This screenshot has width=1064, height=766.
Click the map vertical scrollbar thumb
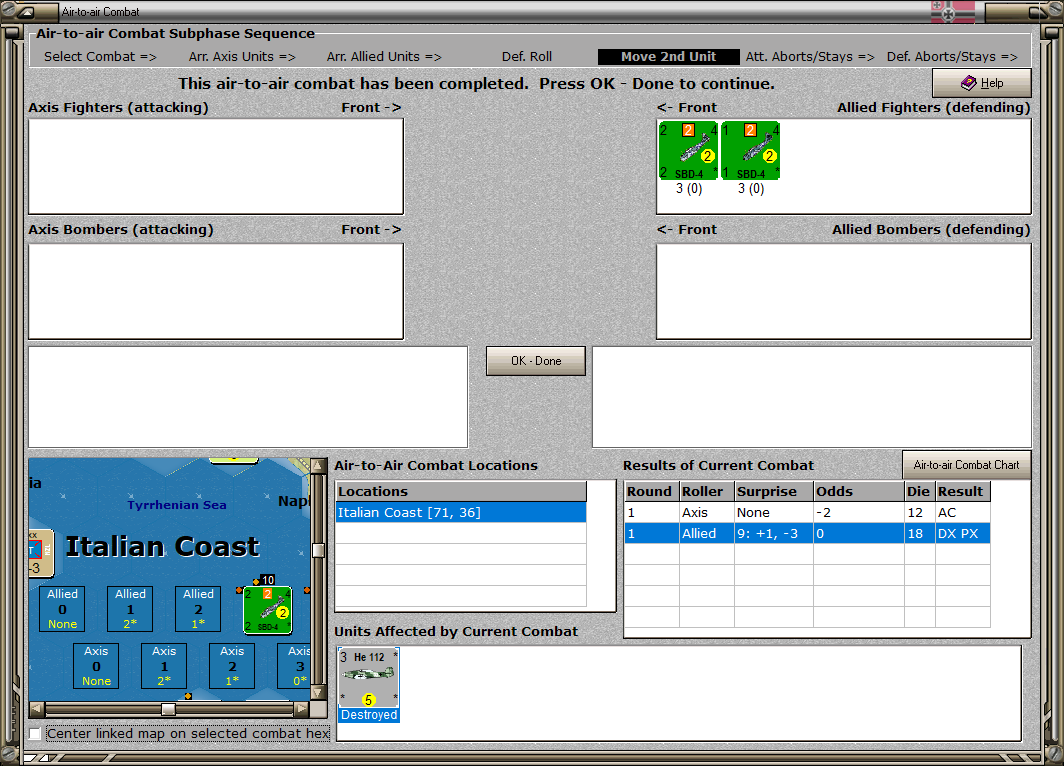click(x=318, y=550)
